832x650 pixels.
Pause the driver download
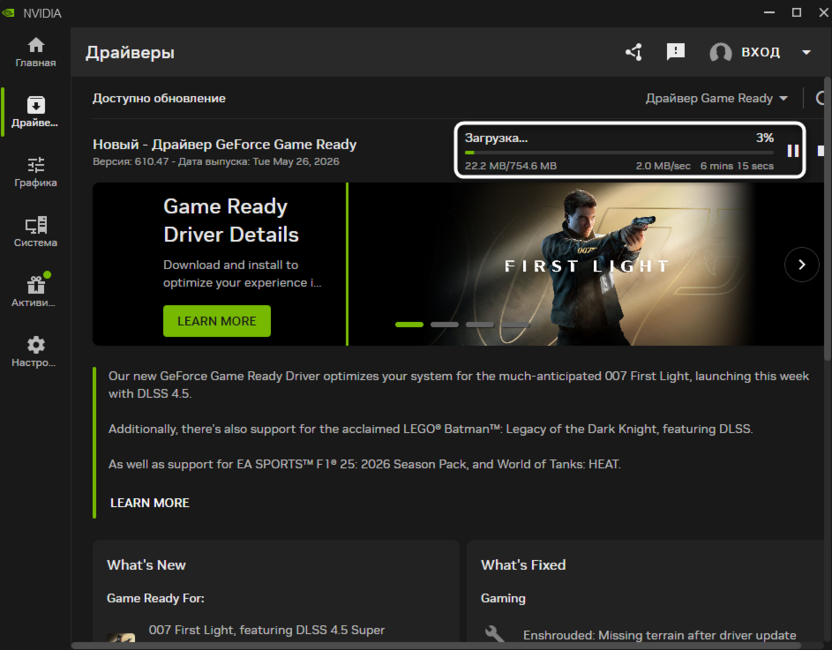tap(793, 151)
